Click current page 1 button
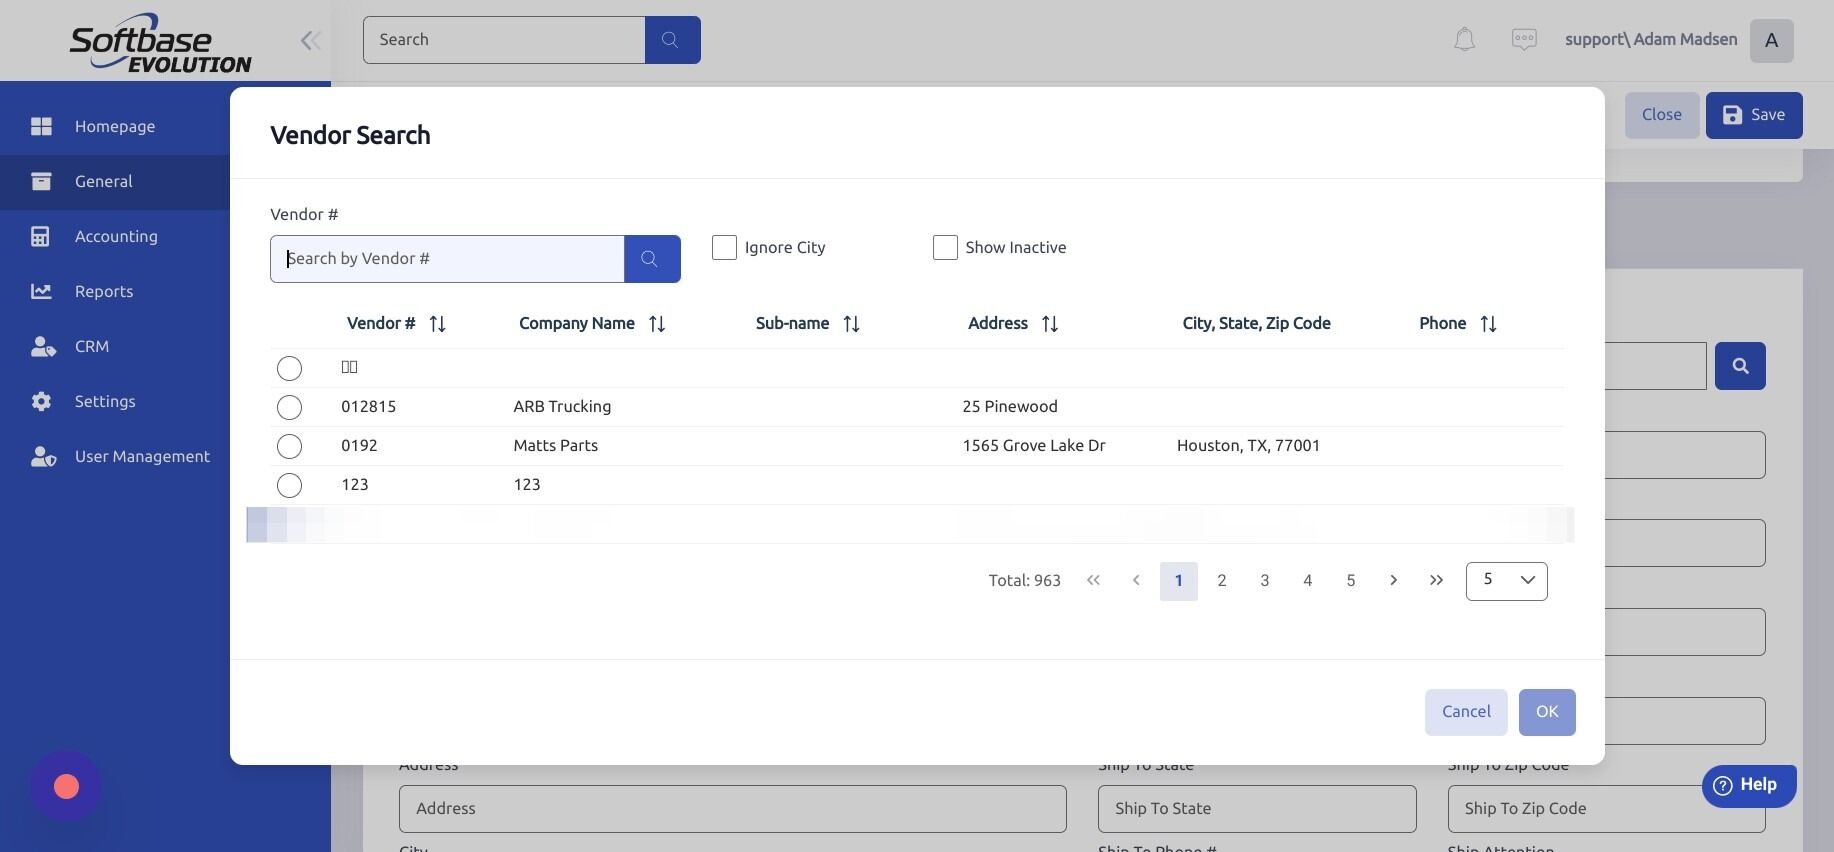 click(1179, 581)
